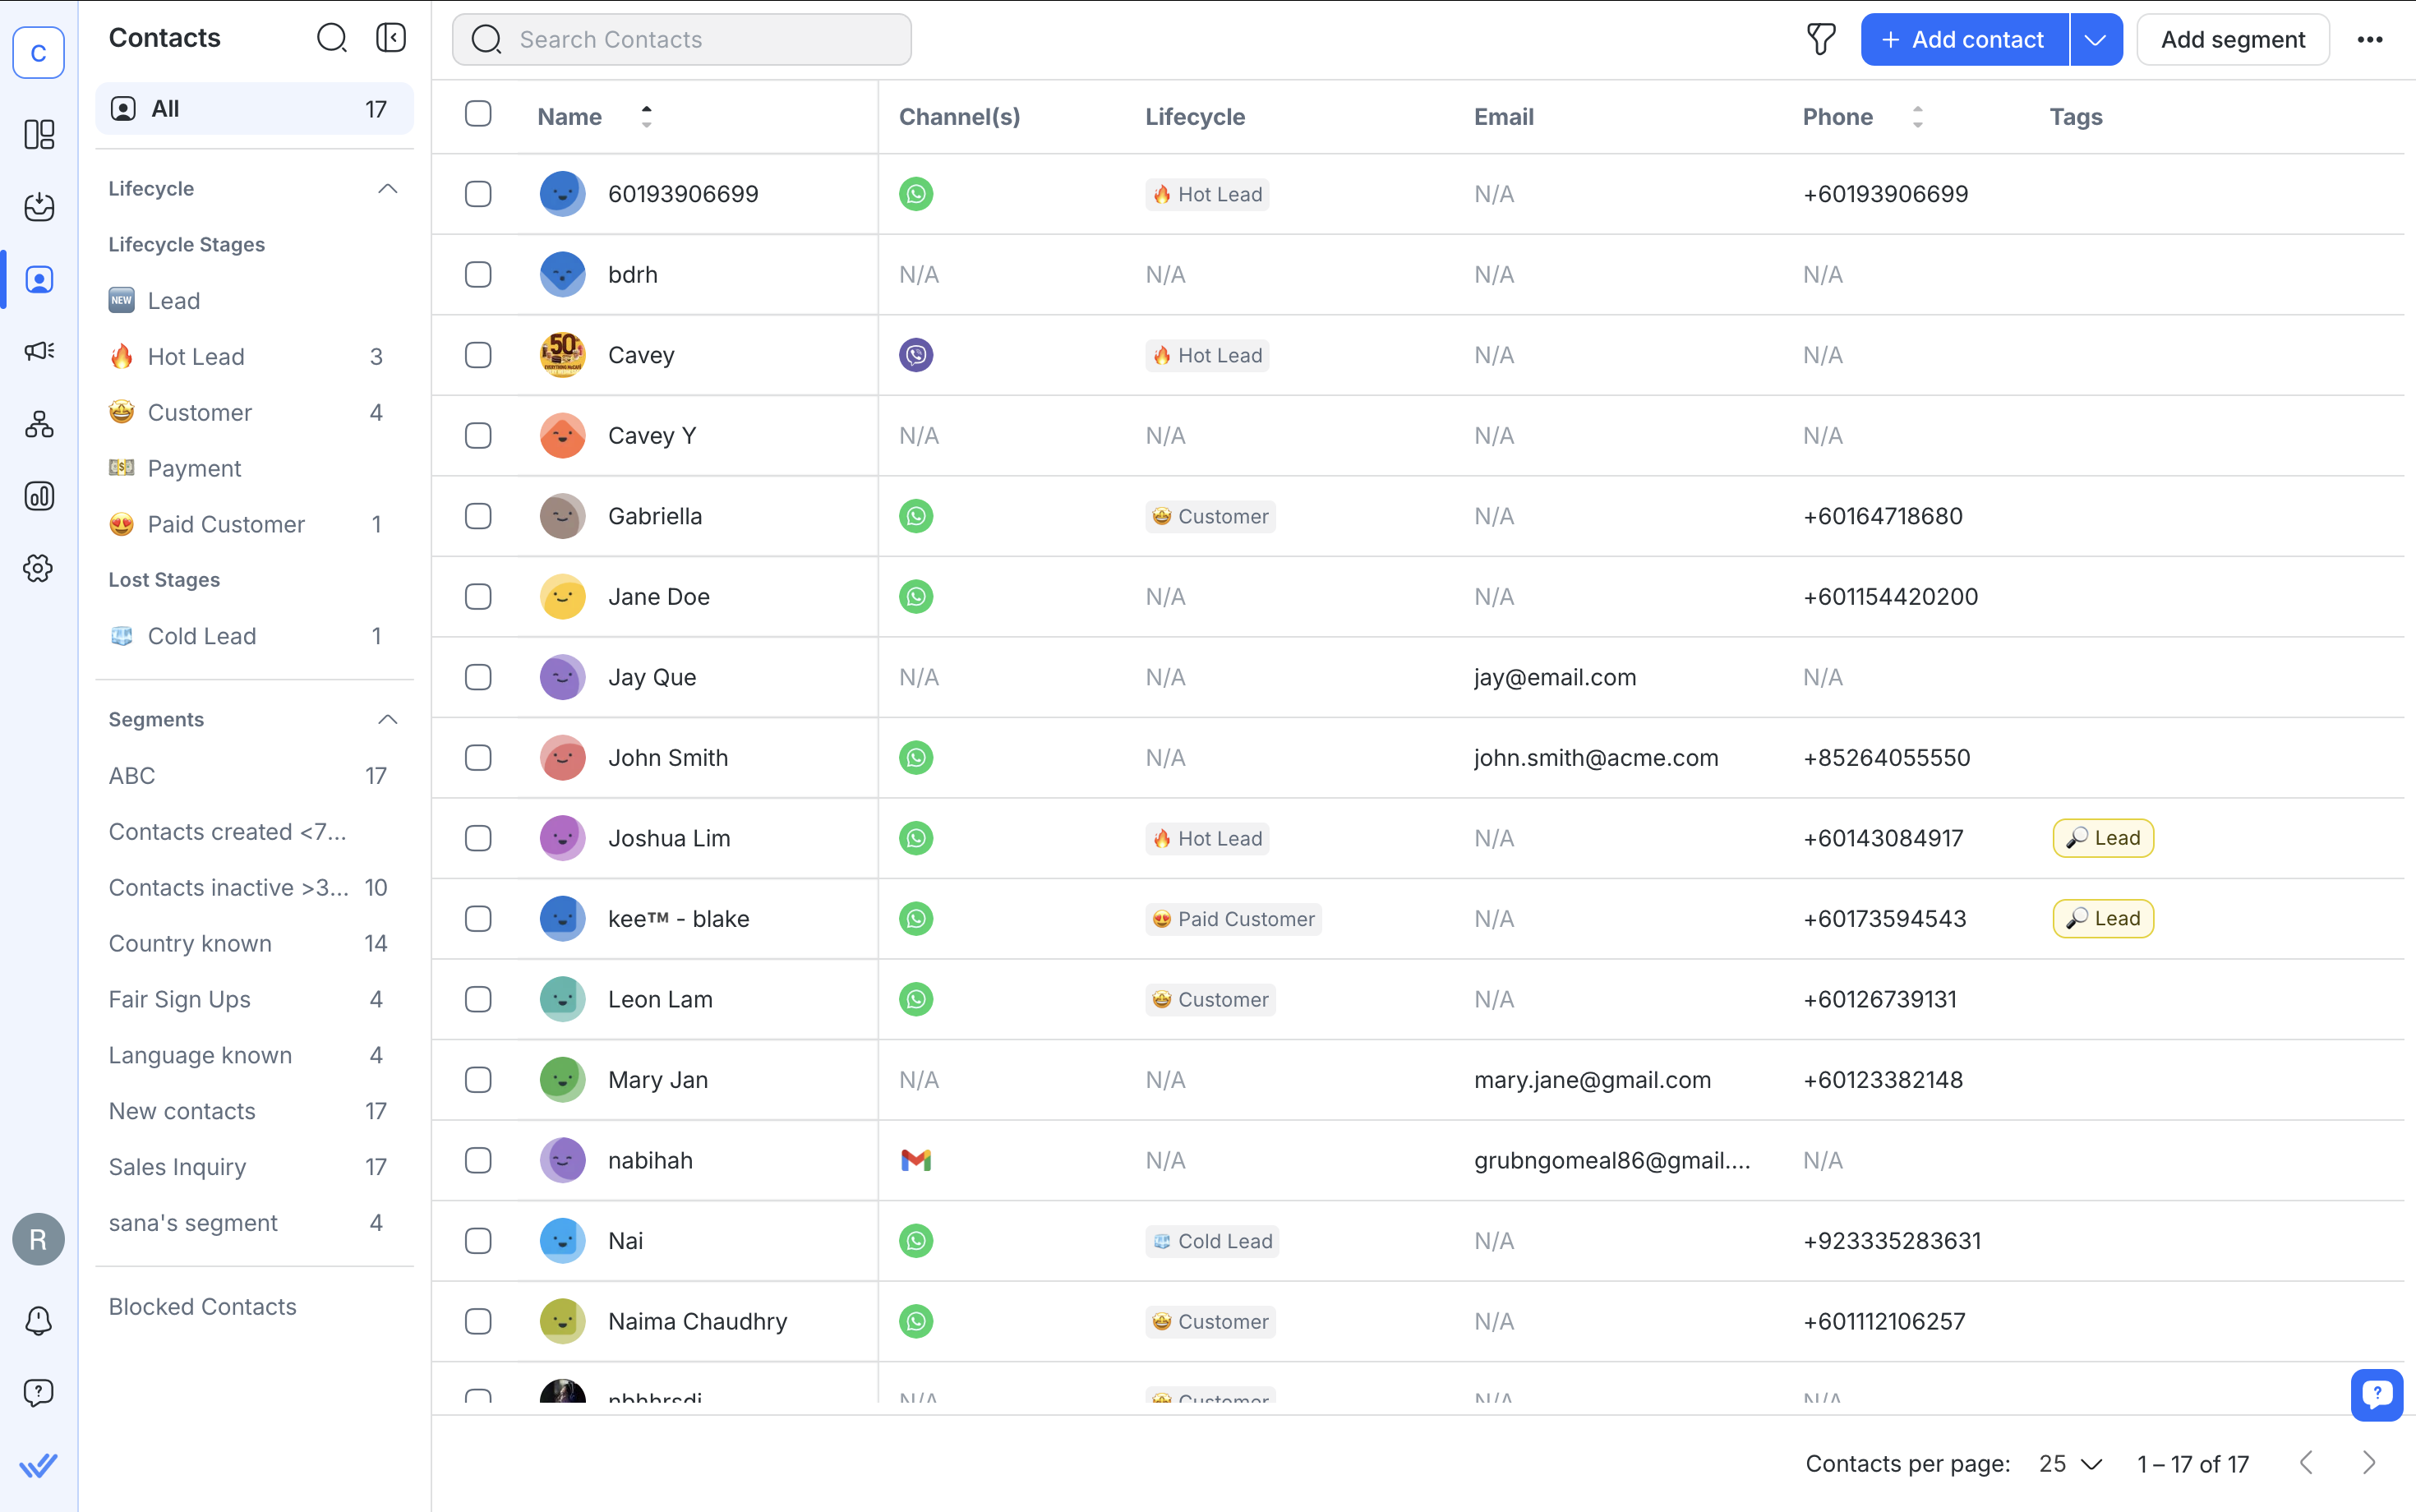Click the Add segment button

(x=2233, y=39)
